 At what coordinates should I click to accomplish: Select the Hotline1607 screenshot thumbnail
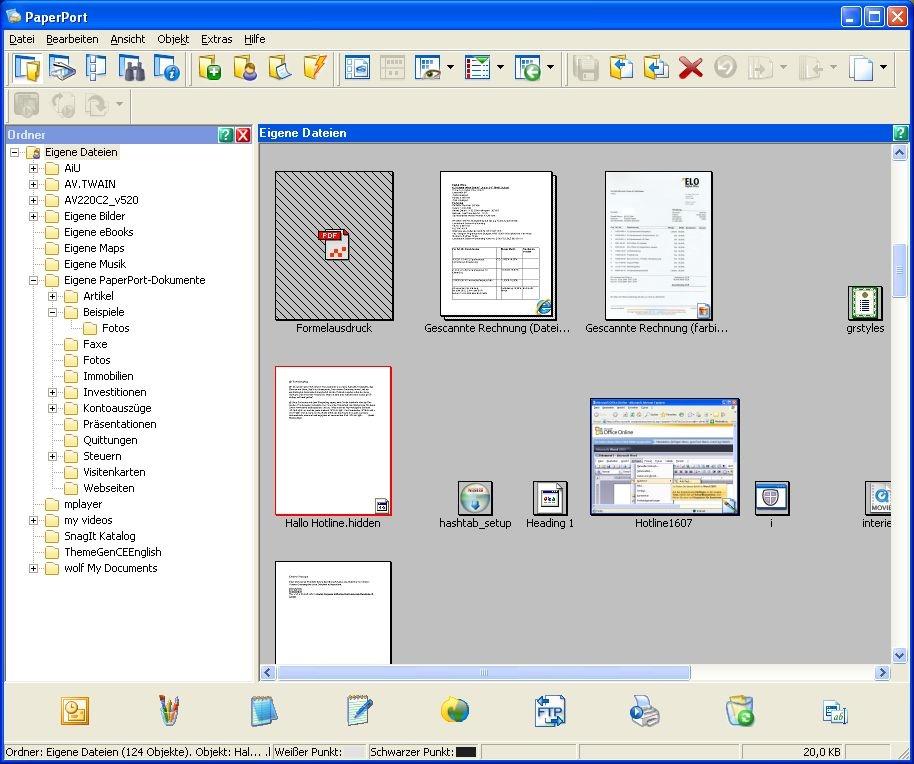coord(664,457)
